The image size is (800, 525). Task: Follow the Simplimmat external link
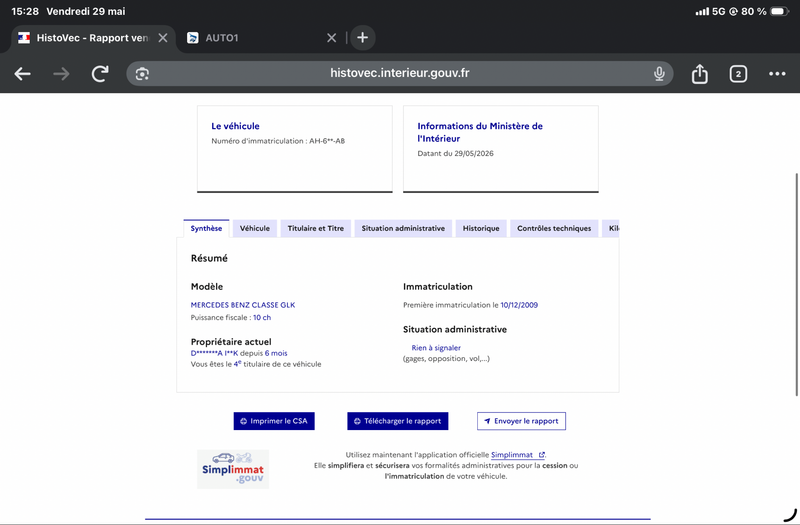click(x=518, y=455)
